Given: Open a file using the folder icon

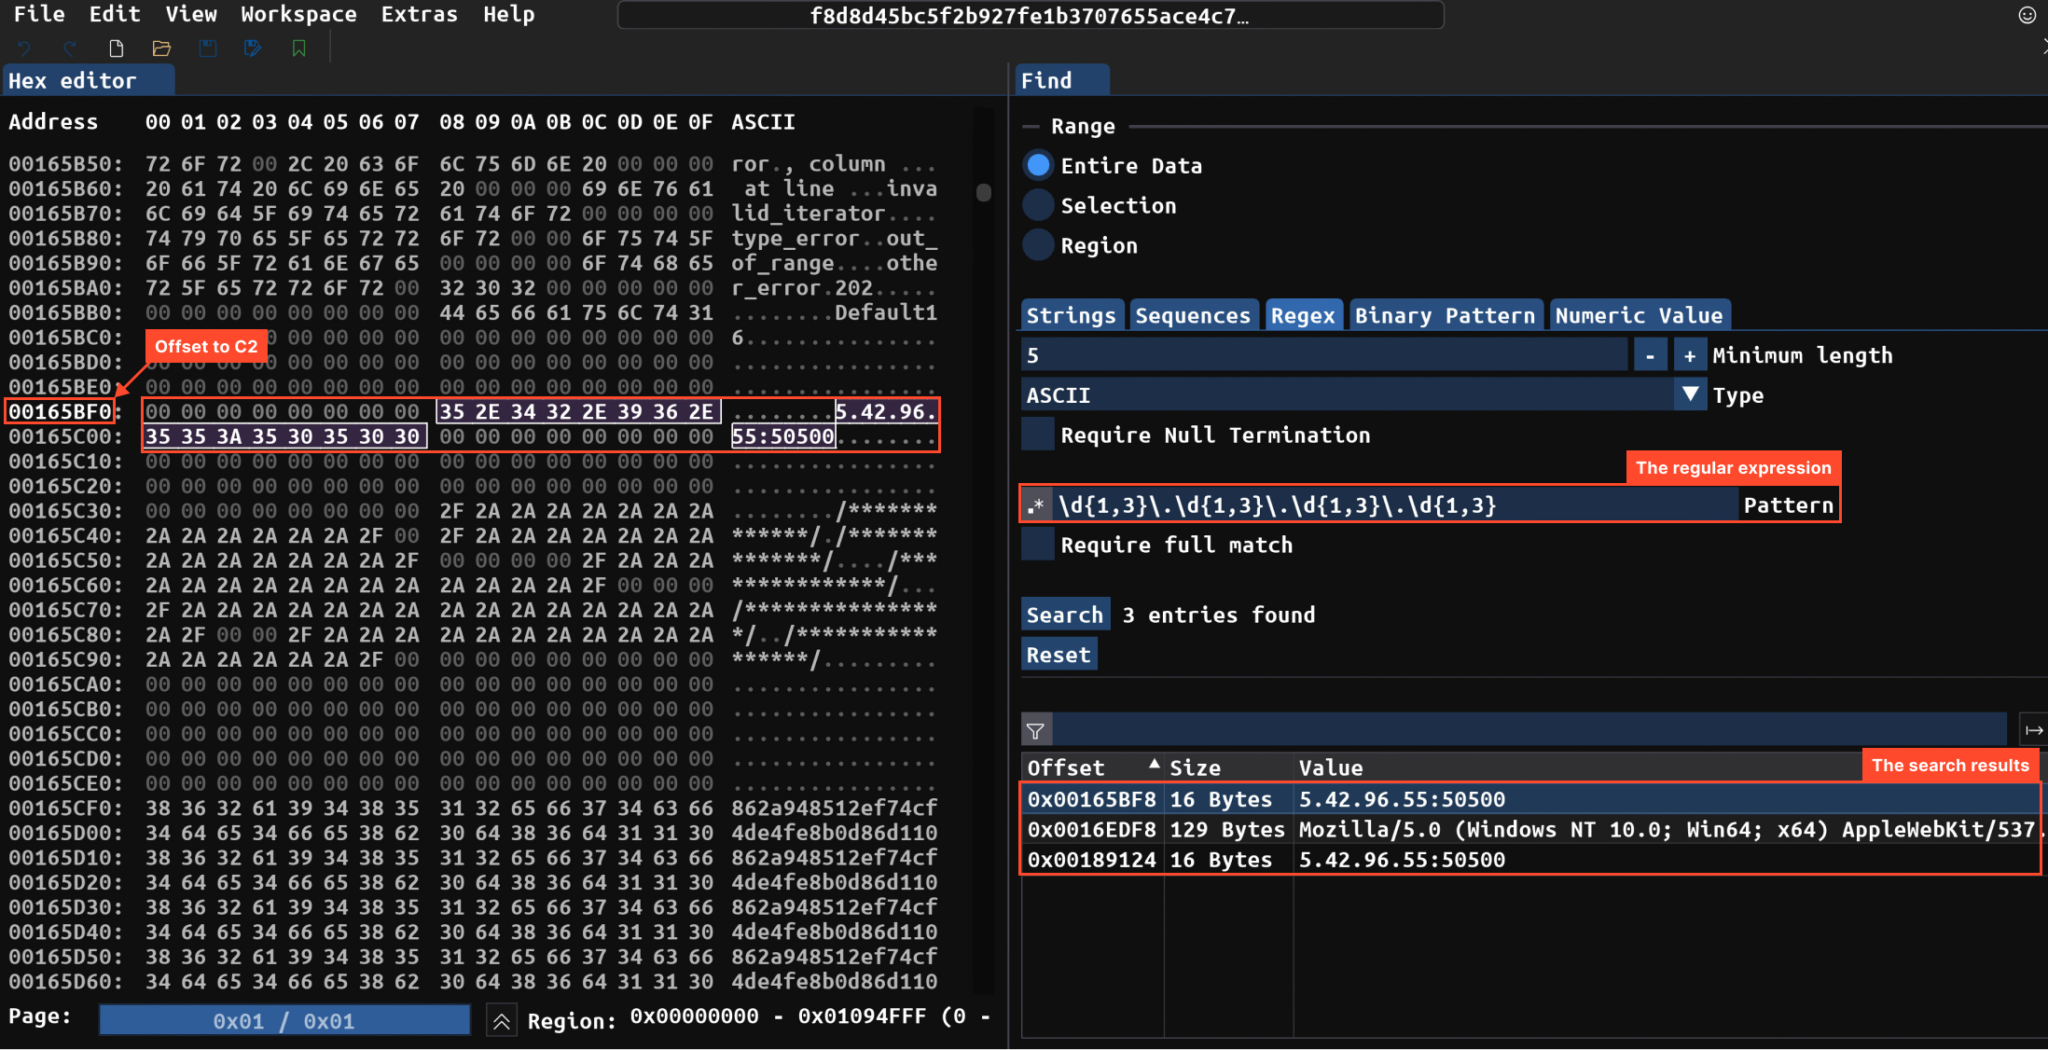Looking at the screenshot, I should tap(161, 48).
